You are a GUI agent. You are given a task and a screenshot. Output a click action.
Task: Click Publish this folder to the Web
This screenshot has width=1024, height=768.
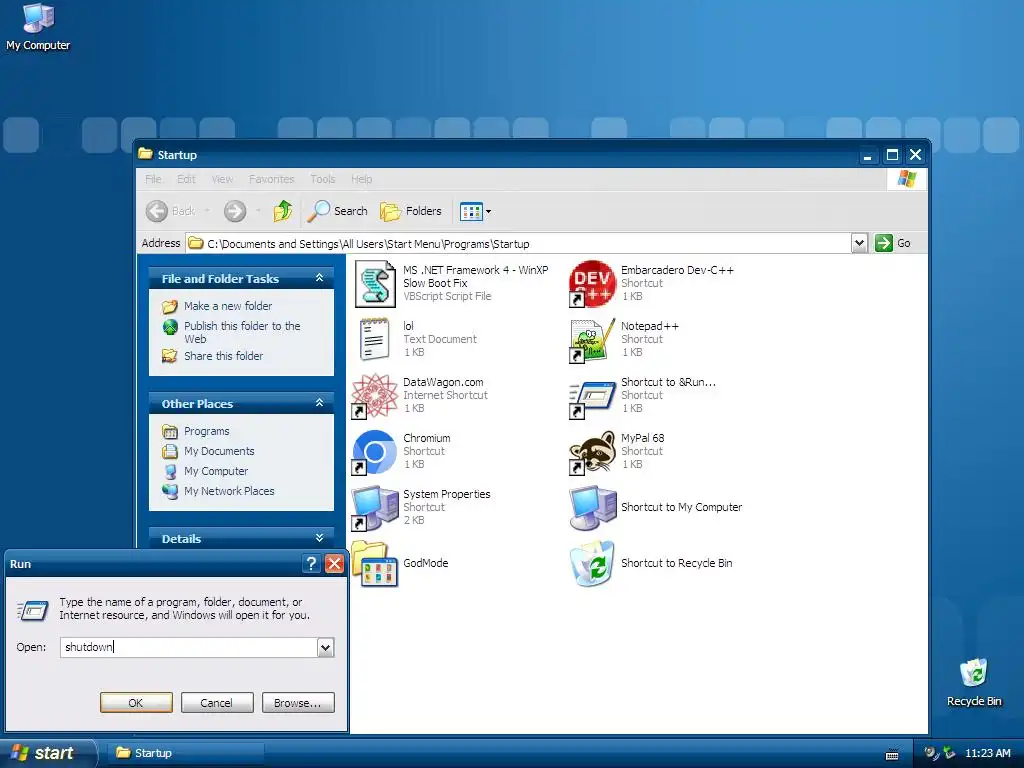(242, 332)
